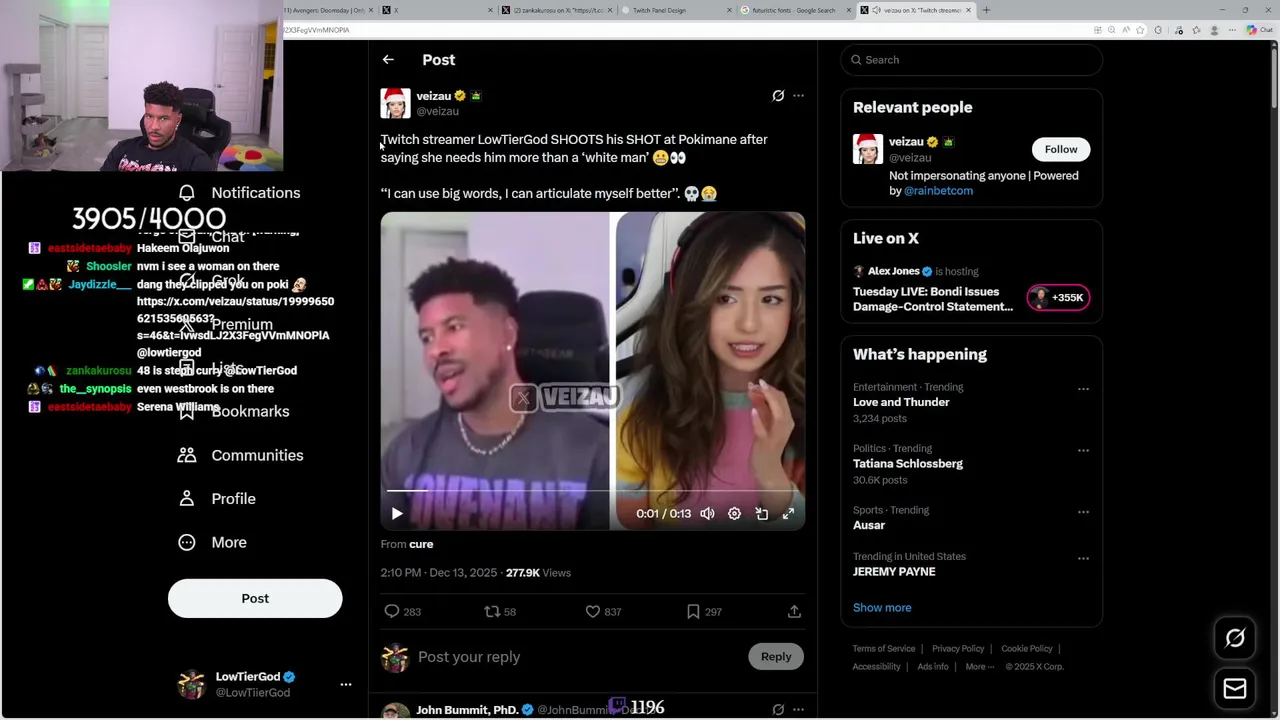Click the Reply button
Image resolution: width=1280 pixels, height=720 pixels.
click(x=776, y=657)
